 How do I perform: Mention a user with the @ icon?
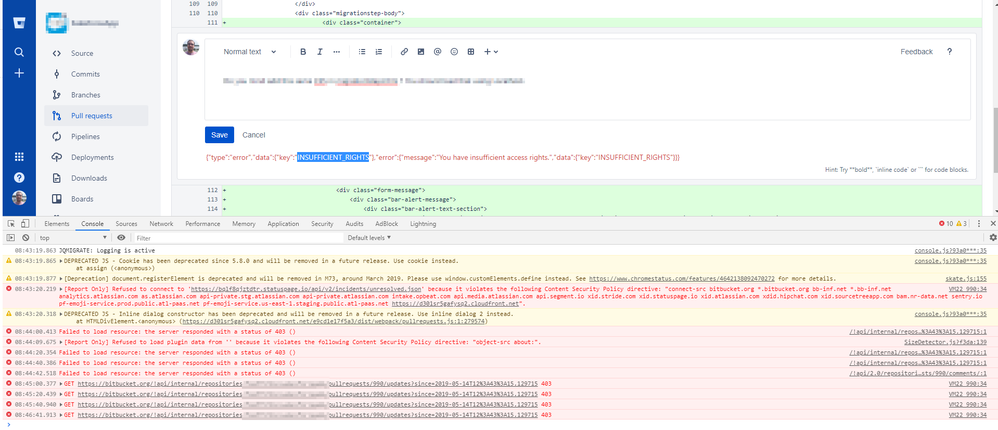click(x=437, y=52)
